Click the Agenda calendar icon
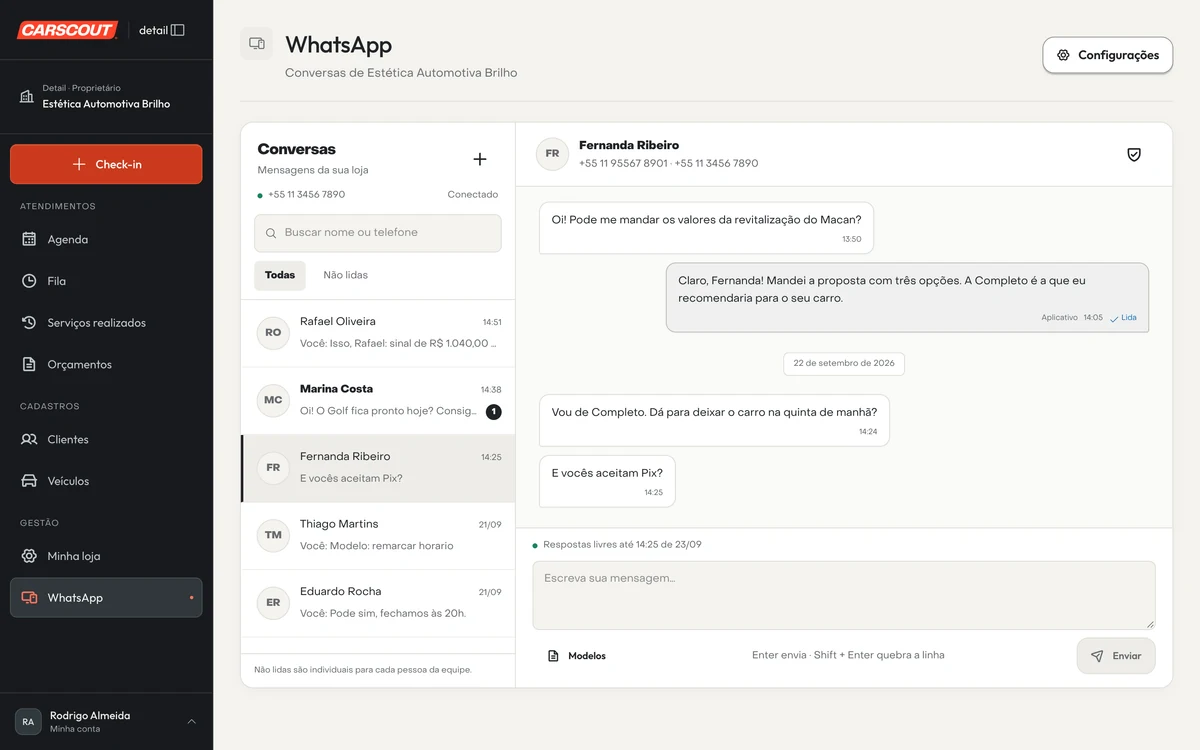The width and height of the screenshot is (1200, 750). (x=29, y=240)
